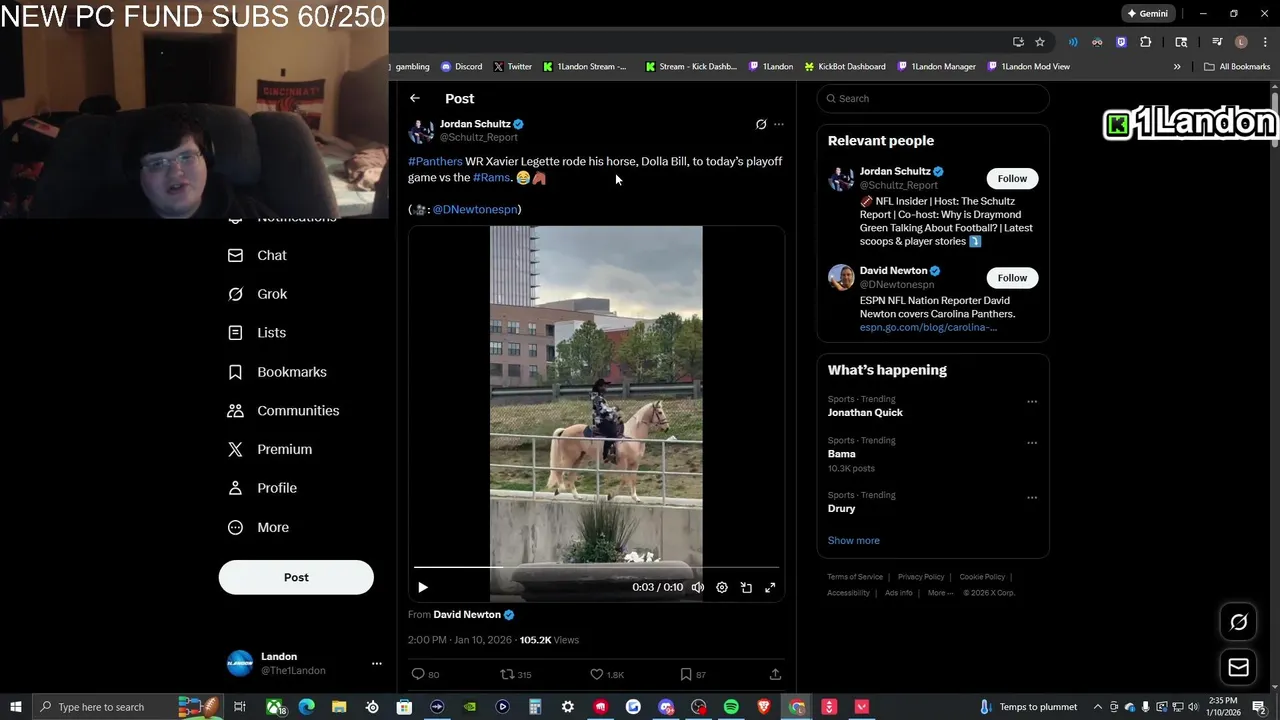The height and width of the screenshot is (720, 1280).
Task: Open the #Rams hashtag
Action: coord(491,177)
